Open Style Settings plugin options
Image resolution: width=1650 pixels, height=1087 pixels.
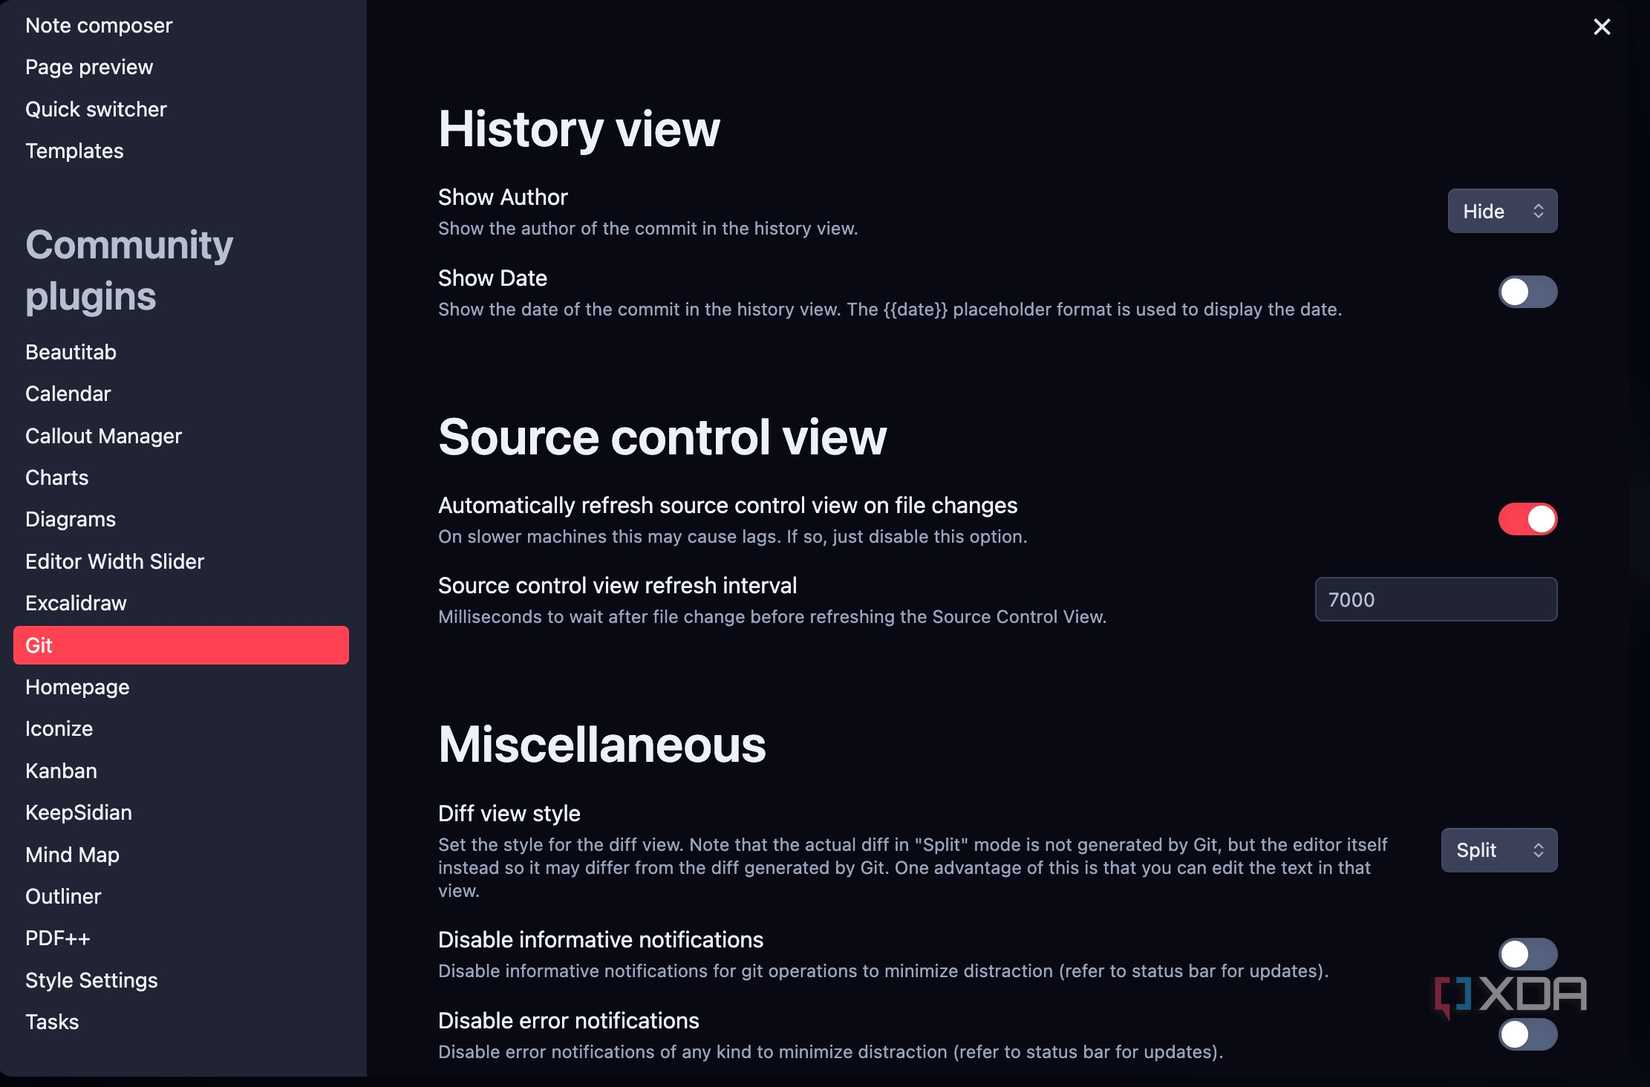(x=91, y=980)
